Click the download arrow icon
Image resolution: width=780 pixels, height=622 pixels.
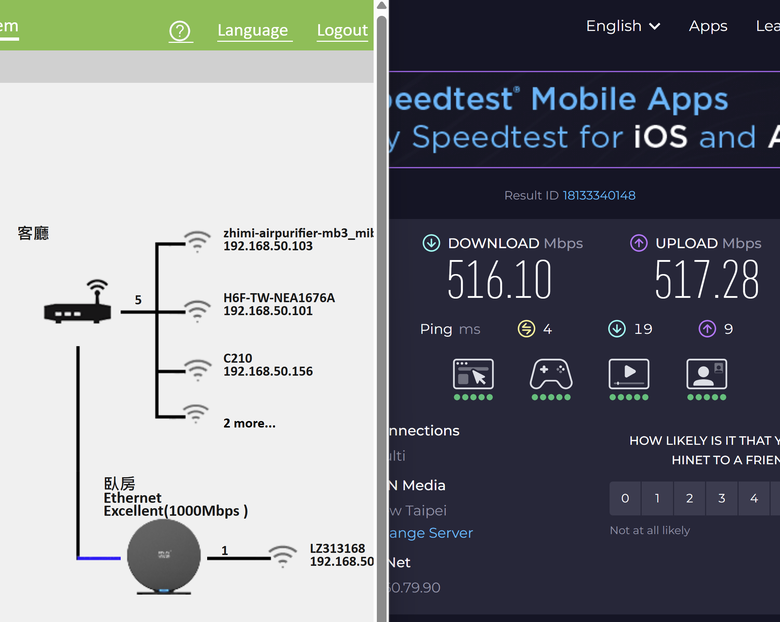point(431,243)
